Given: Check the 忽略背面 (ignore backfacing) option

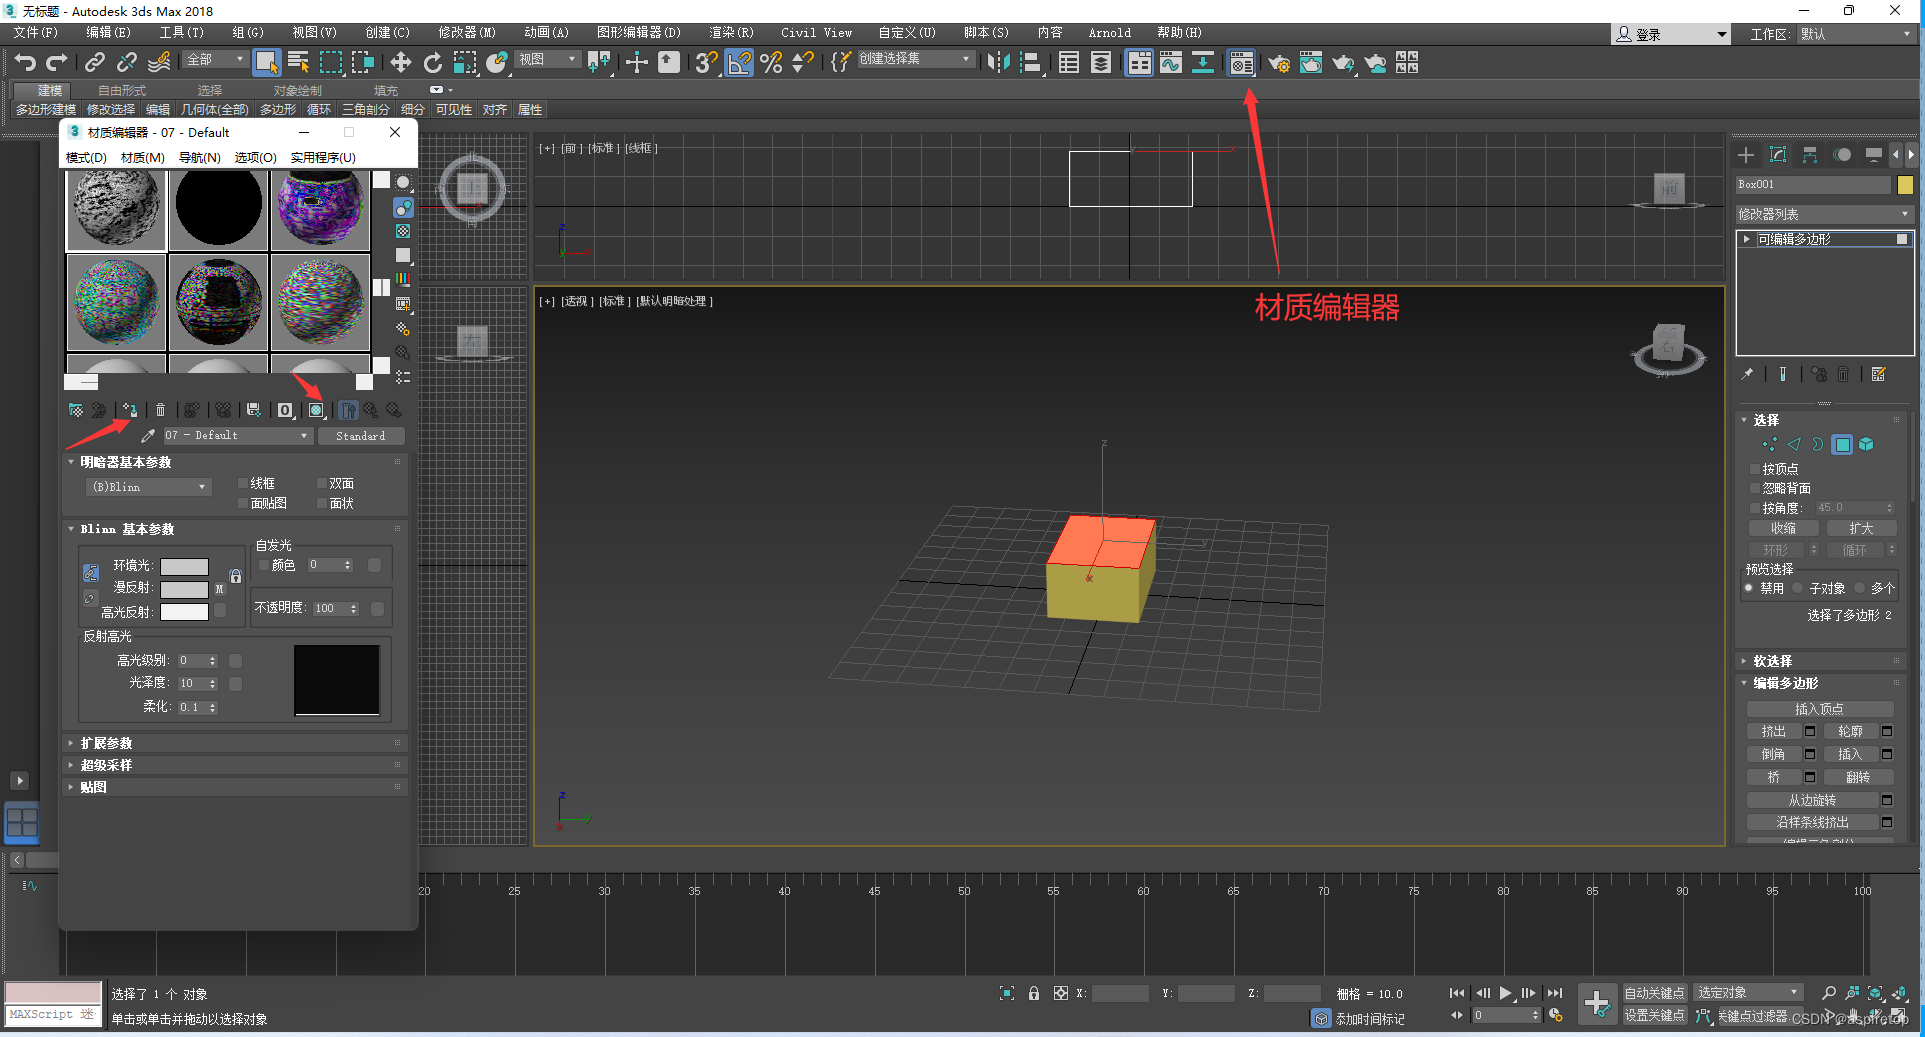Looking at the screenshot, I should [x=1754, y=488].
